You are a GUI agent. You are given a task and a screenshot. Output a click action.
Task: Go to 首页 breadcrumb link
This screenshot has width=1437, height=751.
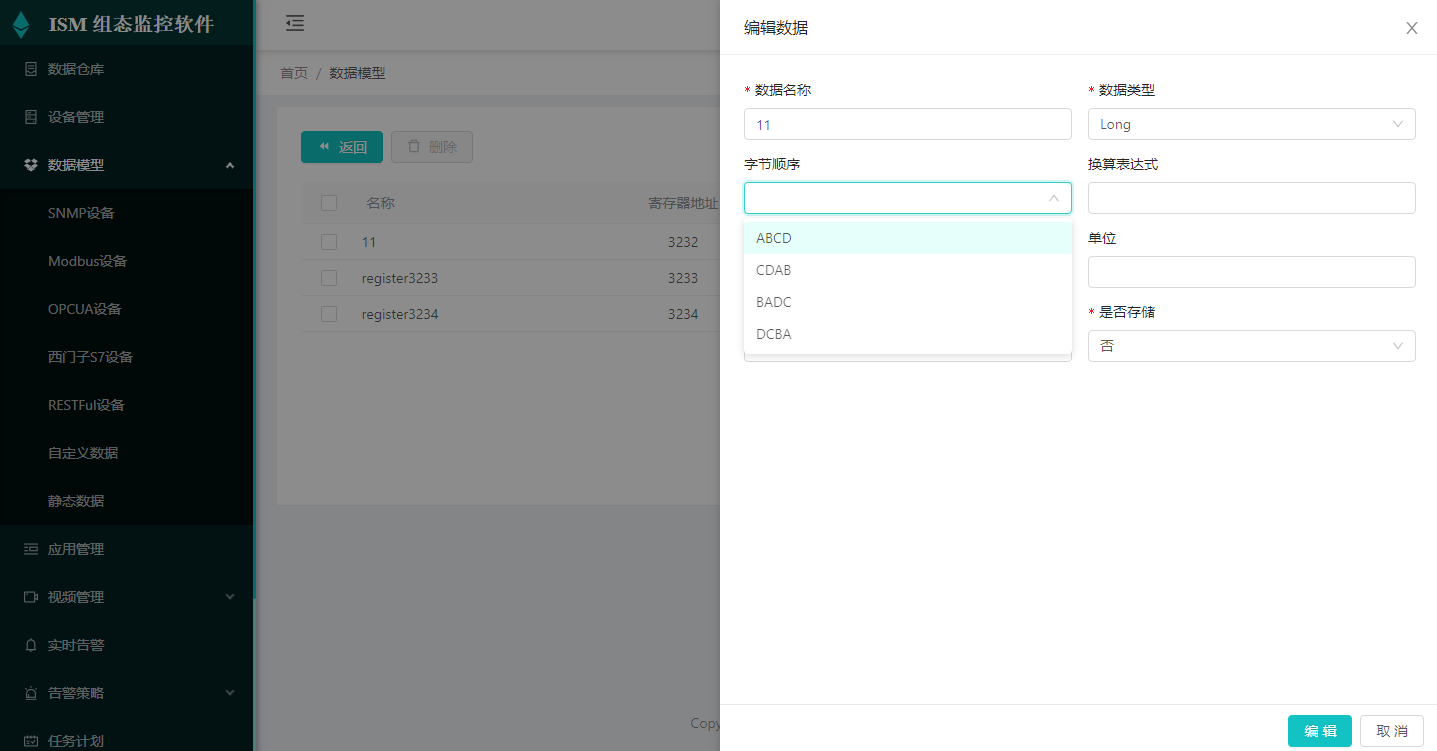pyautogui.click(x=294, y=73)
